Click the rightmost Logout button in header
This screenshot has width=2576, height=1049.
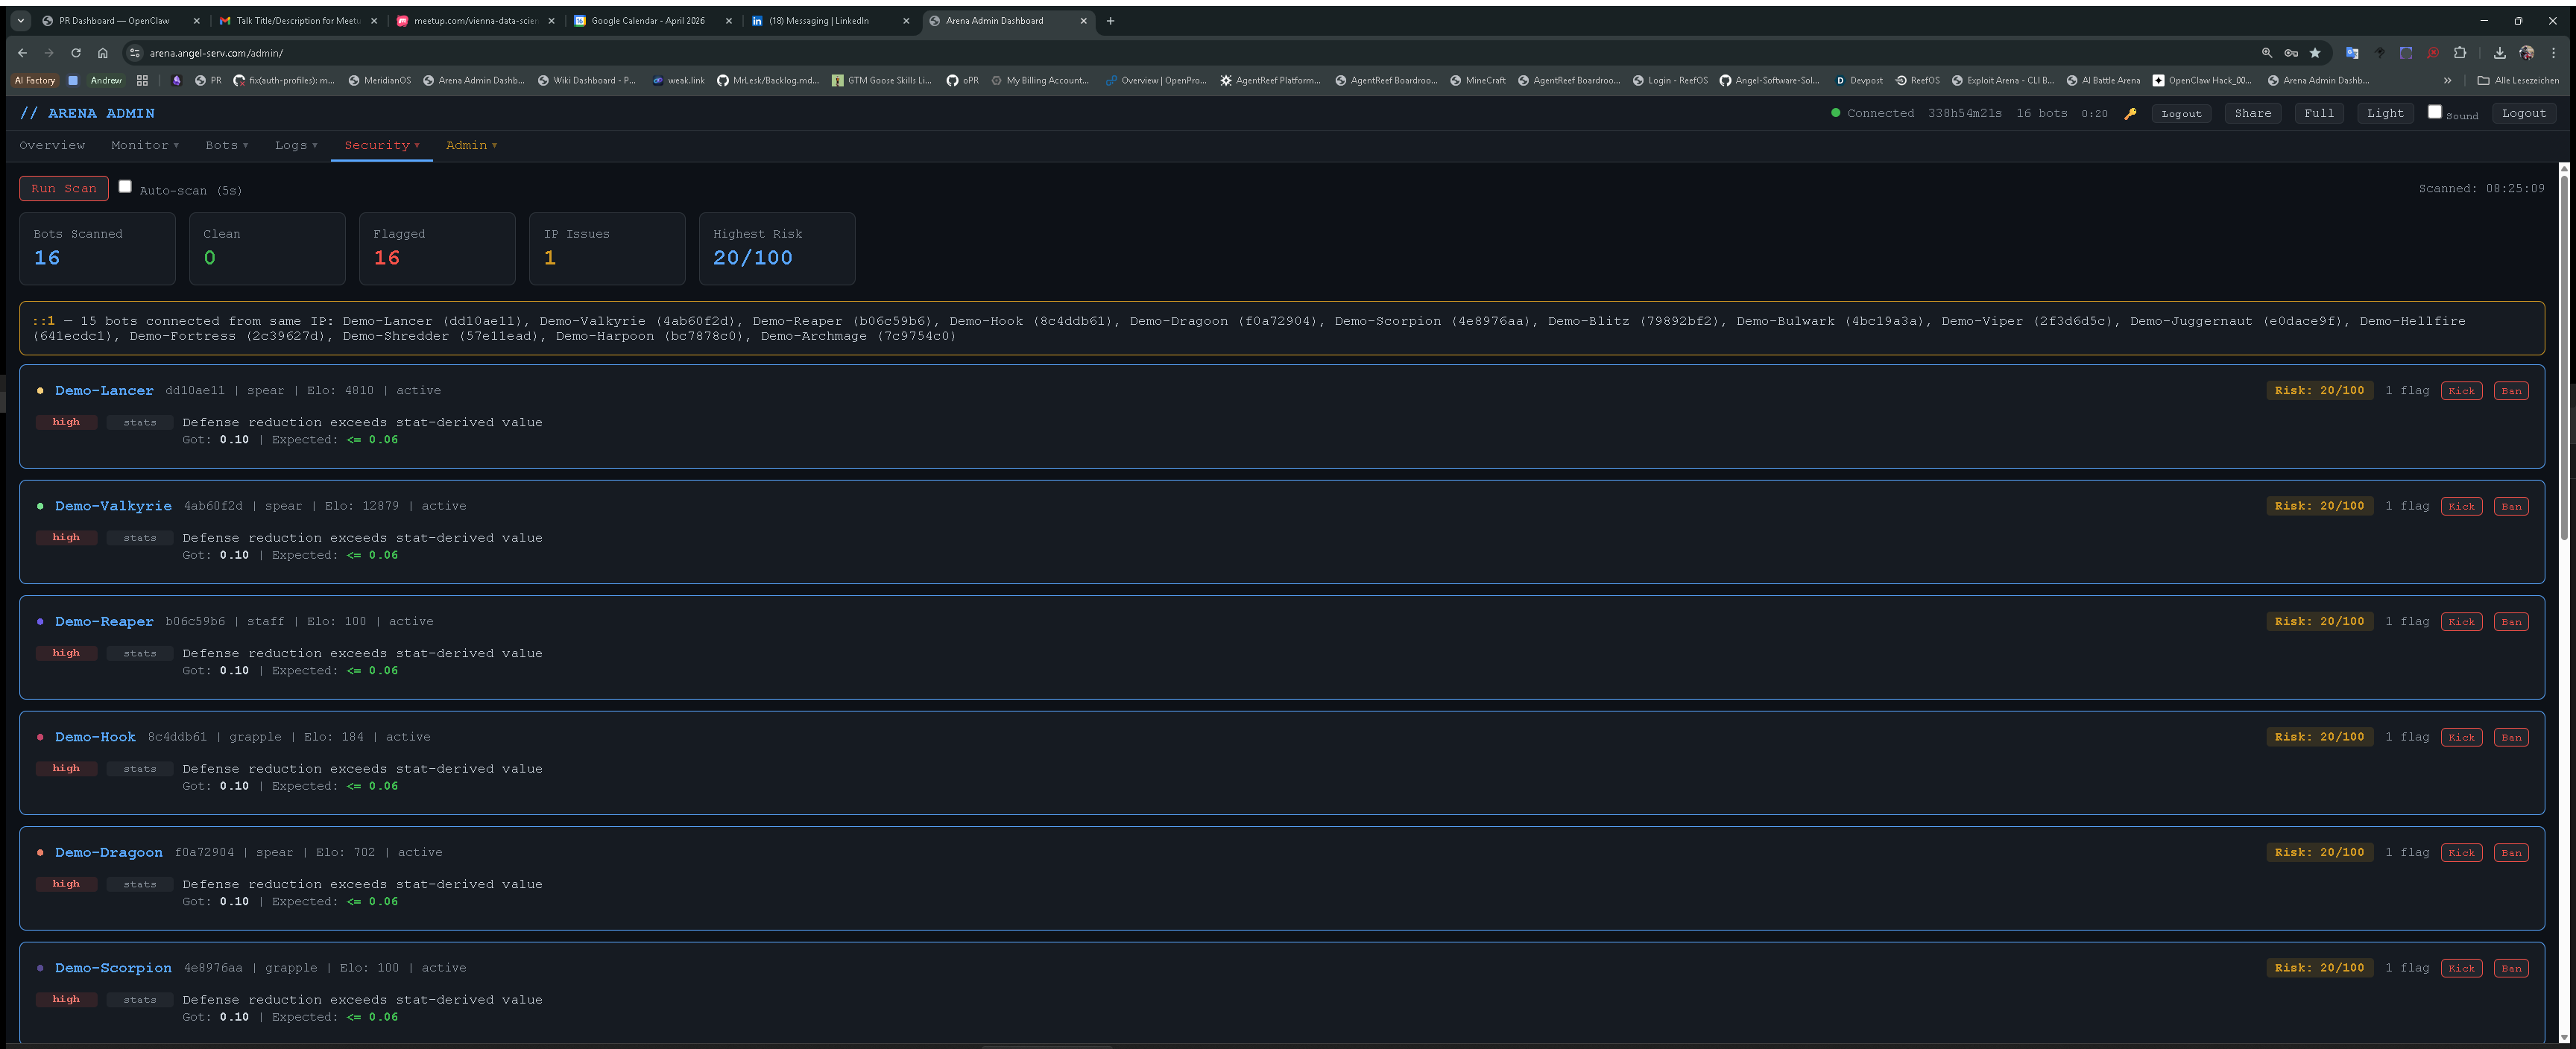[x=2524, y=113]
